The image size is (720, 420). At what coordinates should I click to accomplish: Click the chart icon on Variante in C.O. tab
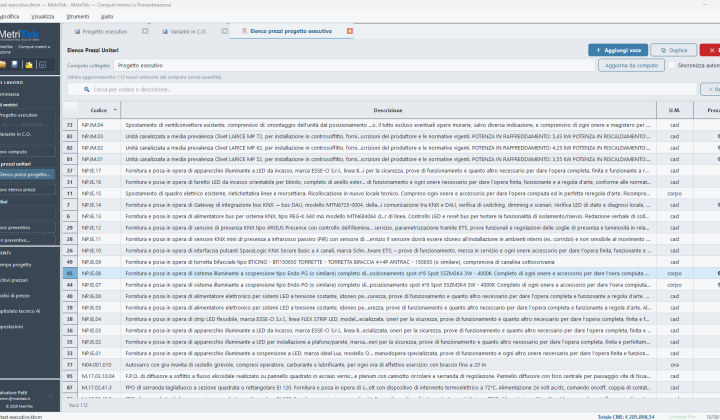coord(164,32)
